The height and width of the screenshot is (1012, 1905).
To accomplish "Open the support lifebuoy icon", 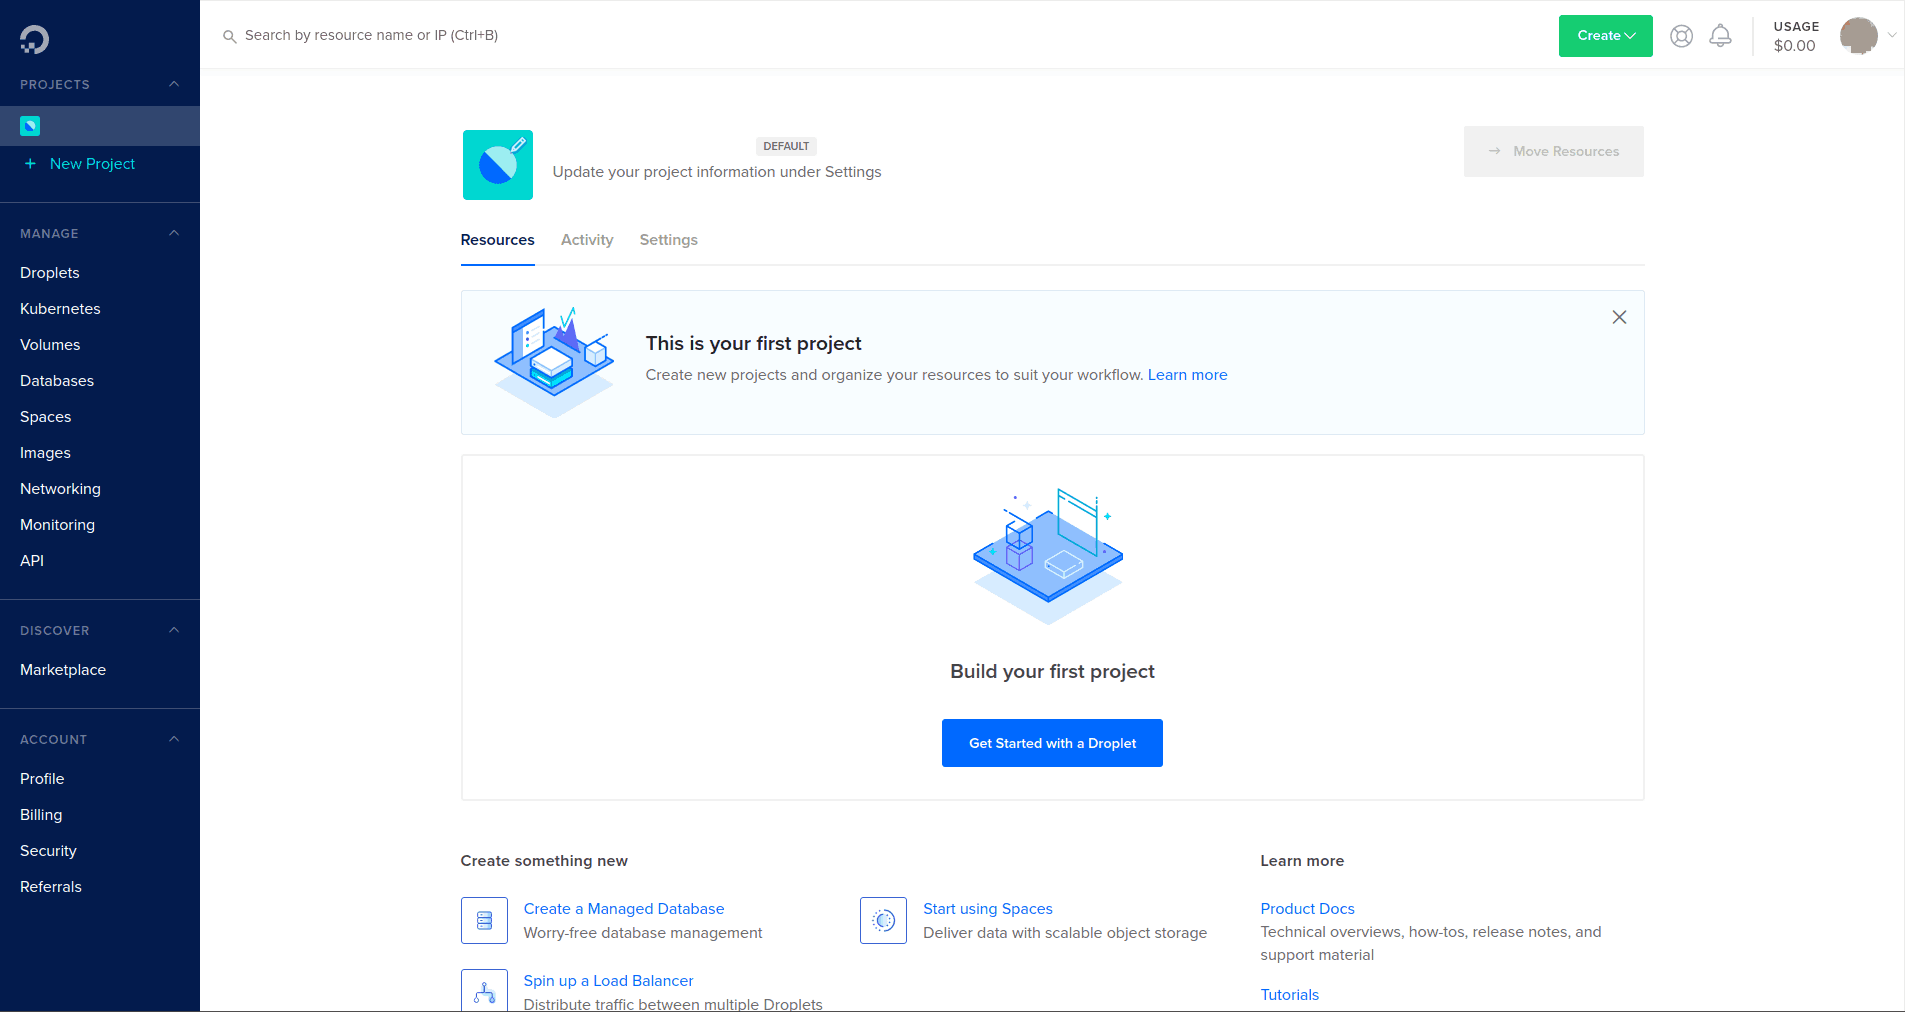I will pyautogui.click(x=1682, y=36).
